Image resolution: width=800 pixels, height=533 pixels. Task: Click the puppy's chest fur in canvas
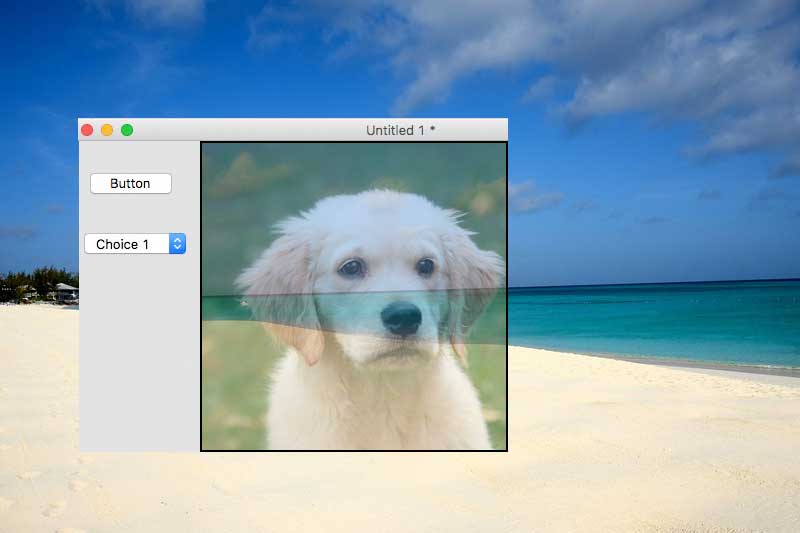(380, 410)
